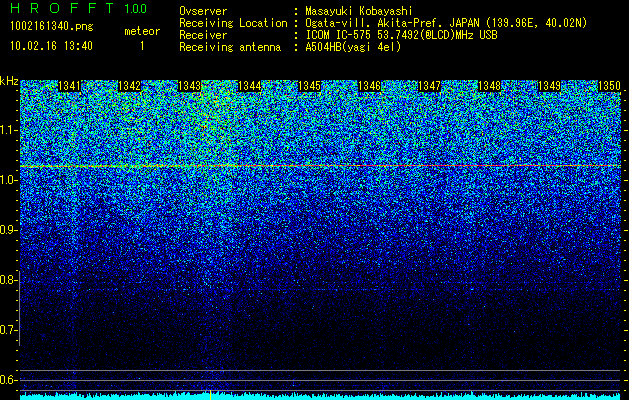Click the 1.1 kHz axis label
The image size is (629, 400).
coord(9,130)
